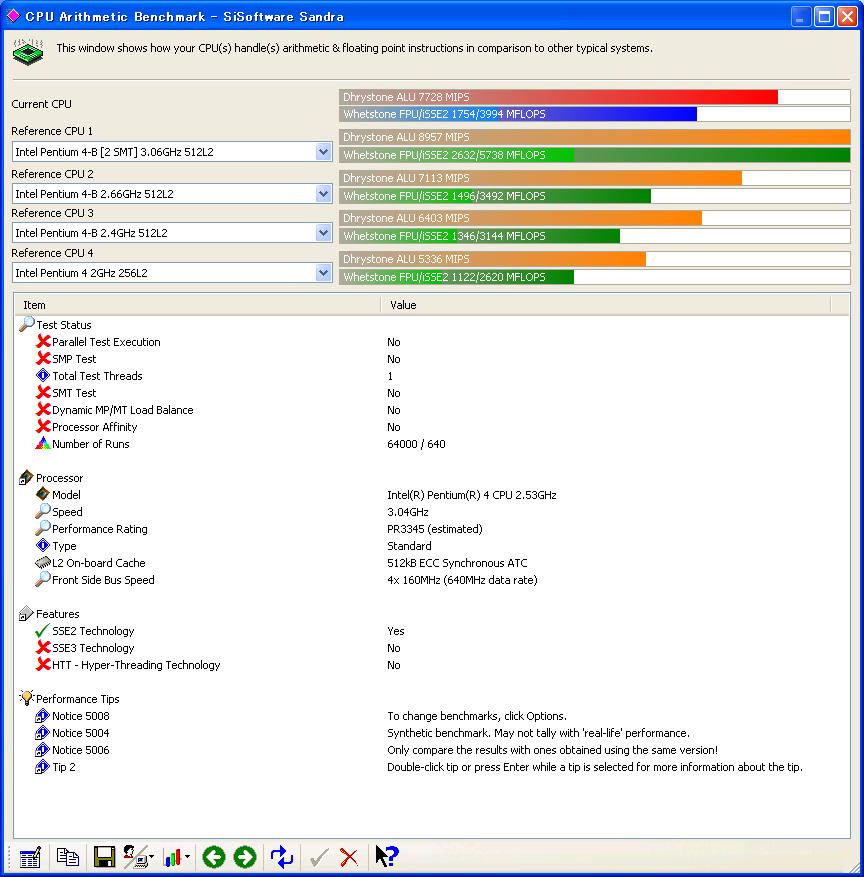Click Whetstone 1496/3492 MFLOPS reference bar
The width and height of the screenshot is (864, 877).
pos(594,196)
